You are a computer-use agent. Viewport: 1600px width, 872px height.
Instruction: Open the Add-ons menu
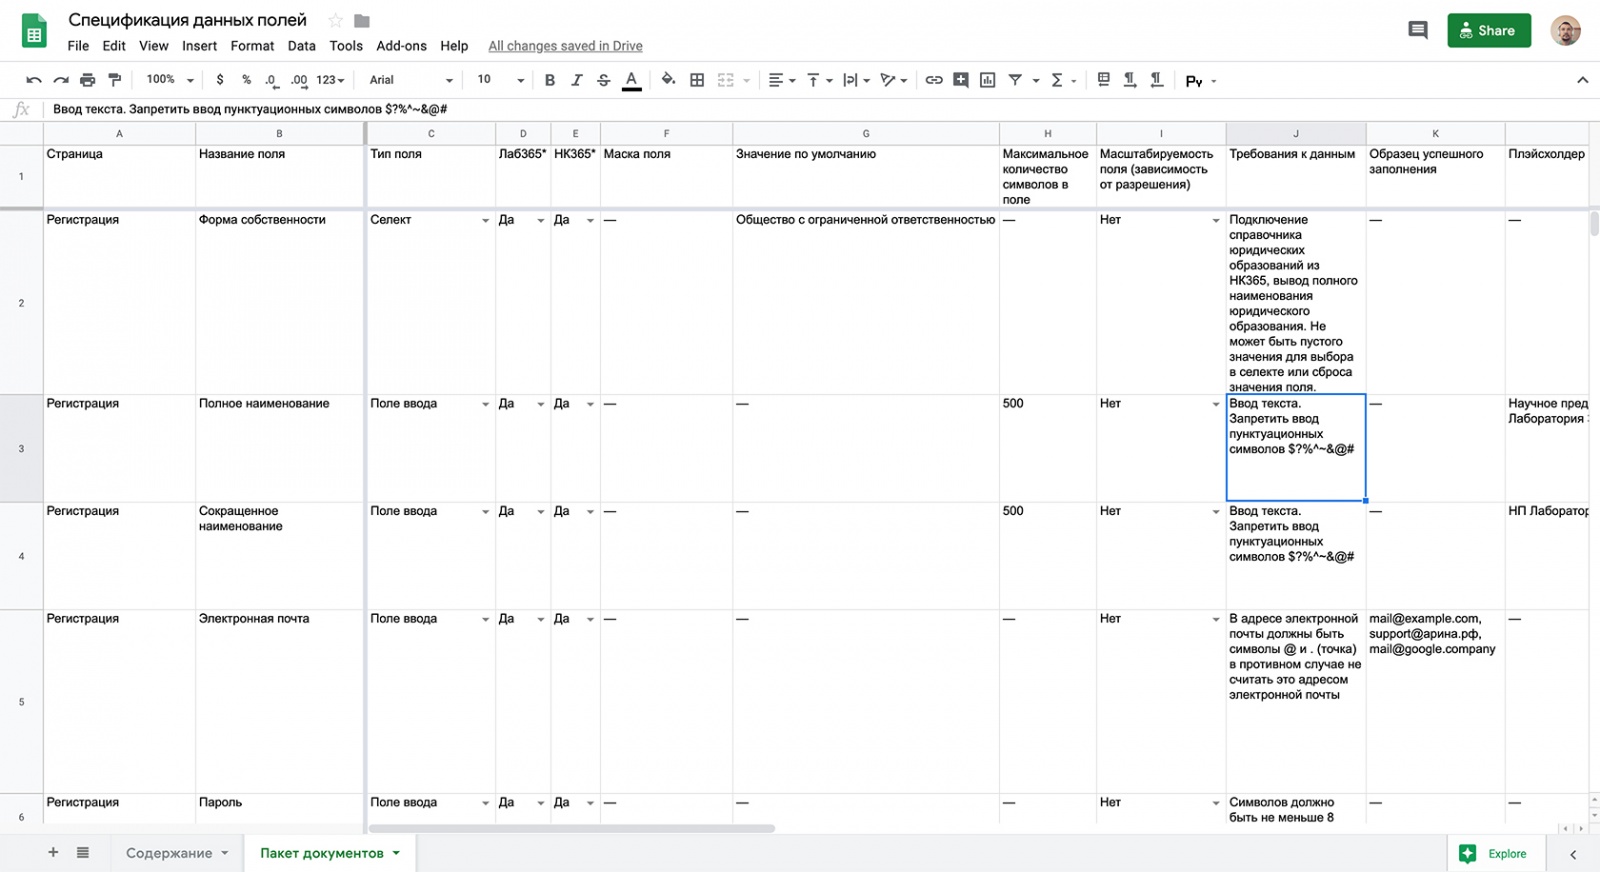click(401, 46)
